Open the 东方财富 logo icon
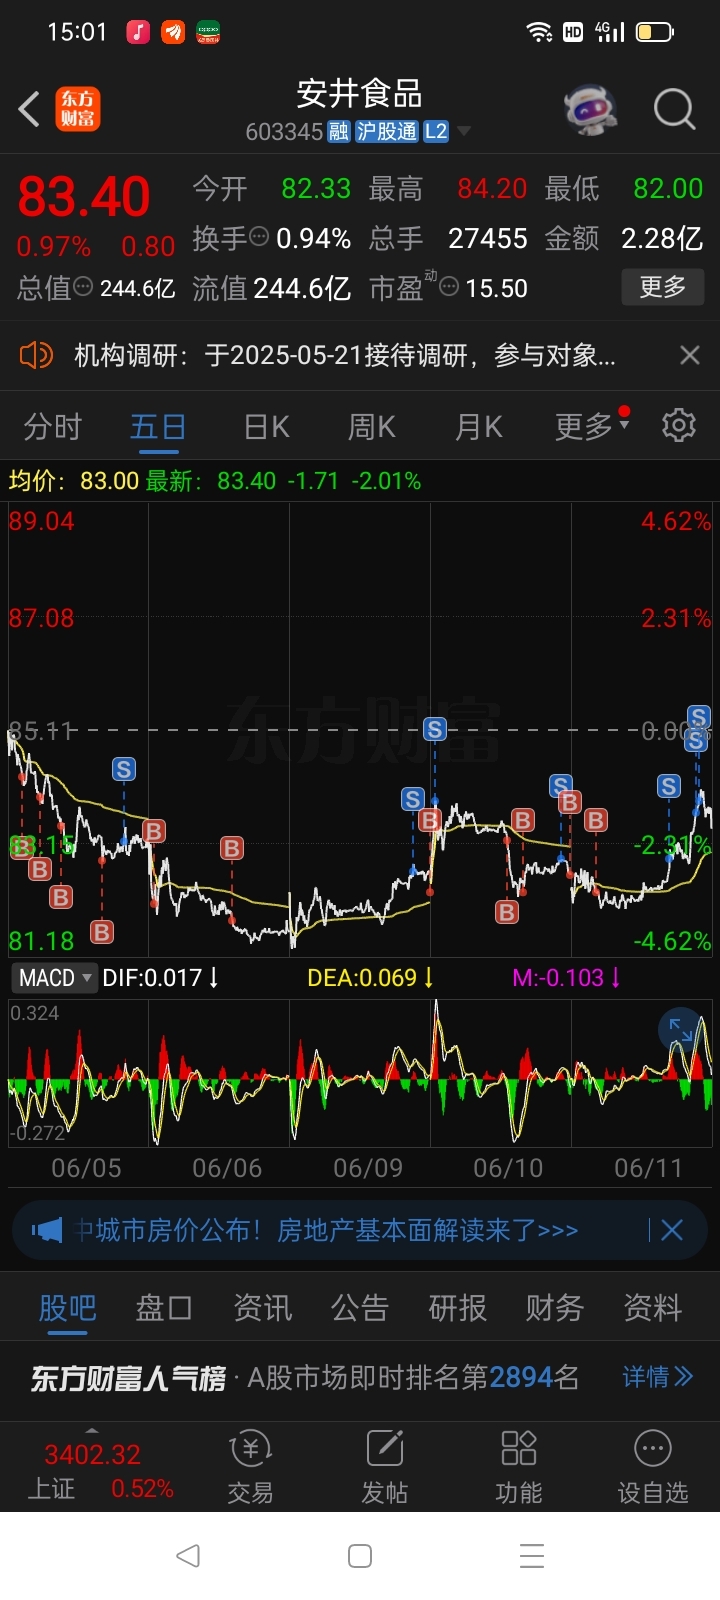720x1600 pixels. pos(77,109)
